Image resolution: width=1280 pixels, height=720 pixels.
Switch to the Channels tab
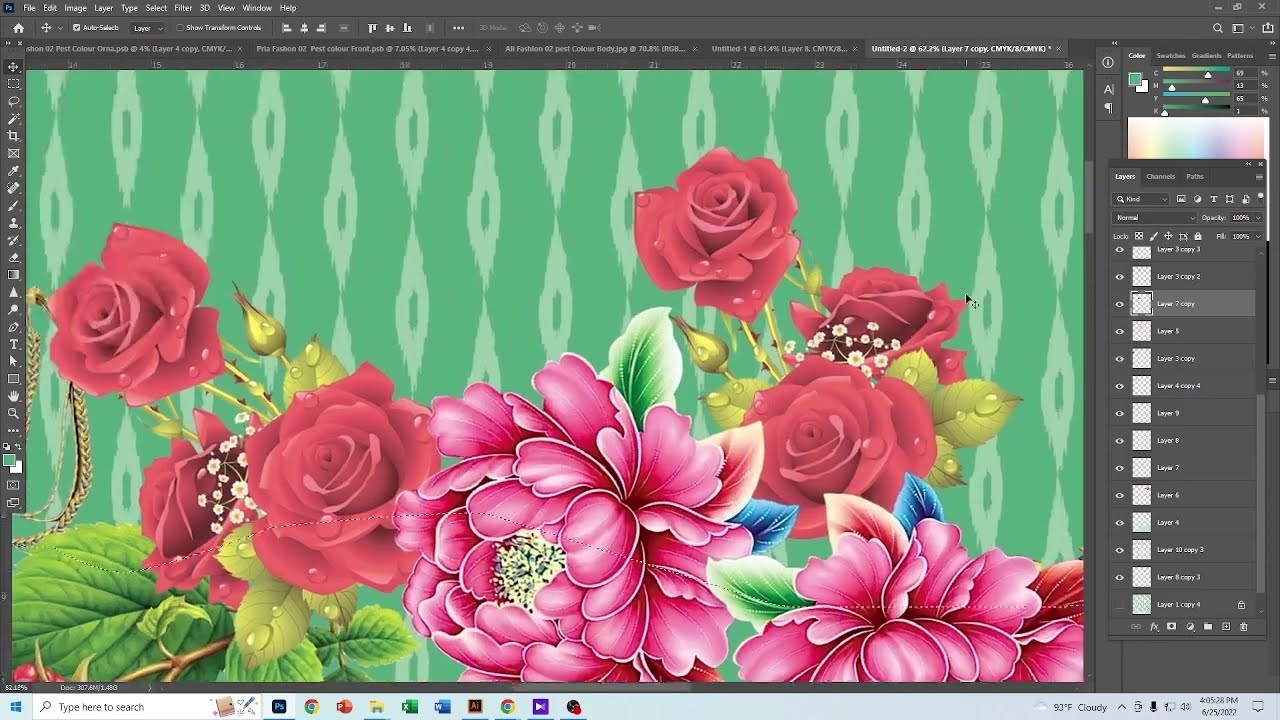[x=1160, y=177]
